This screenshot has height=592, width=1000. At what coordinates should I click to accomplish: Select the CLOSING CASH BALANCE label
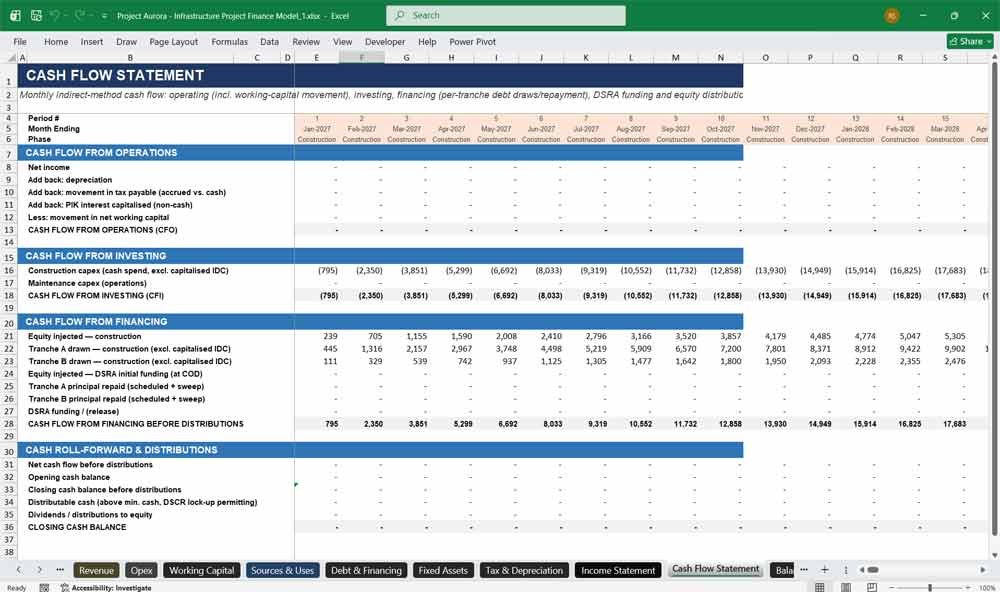(x=77, y=527)
